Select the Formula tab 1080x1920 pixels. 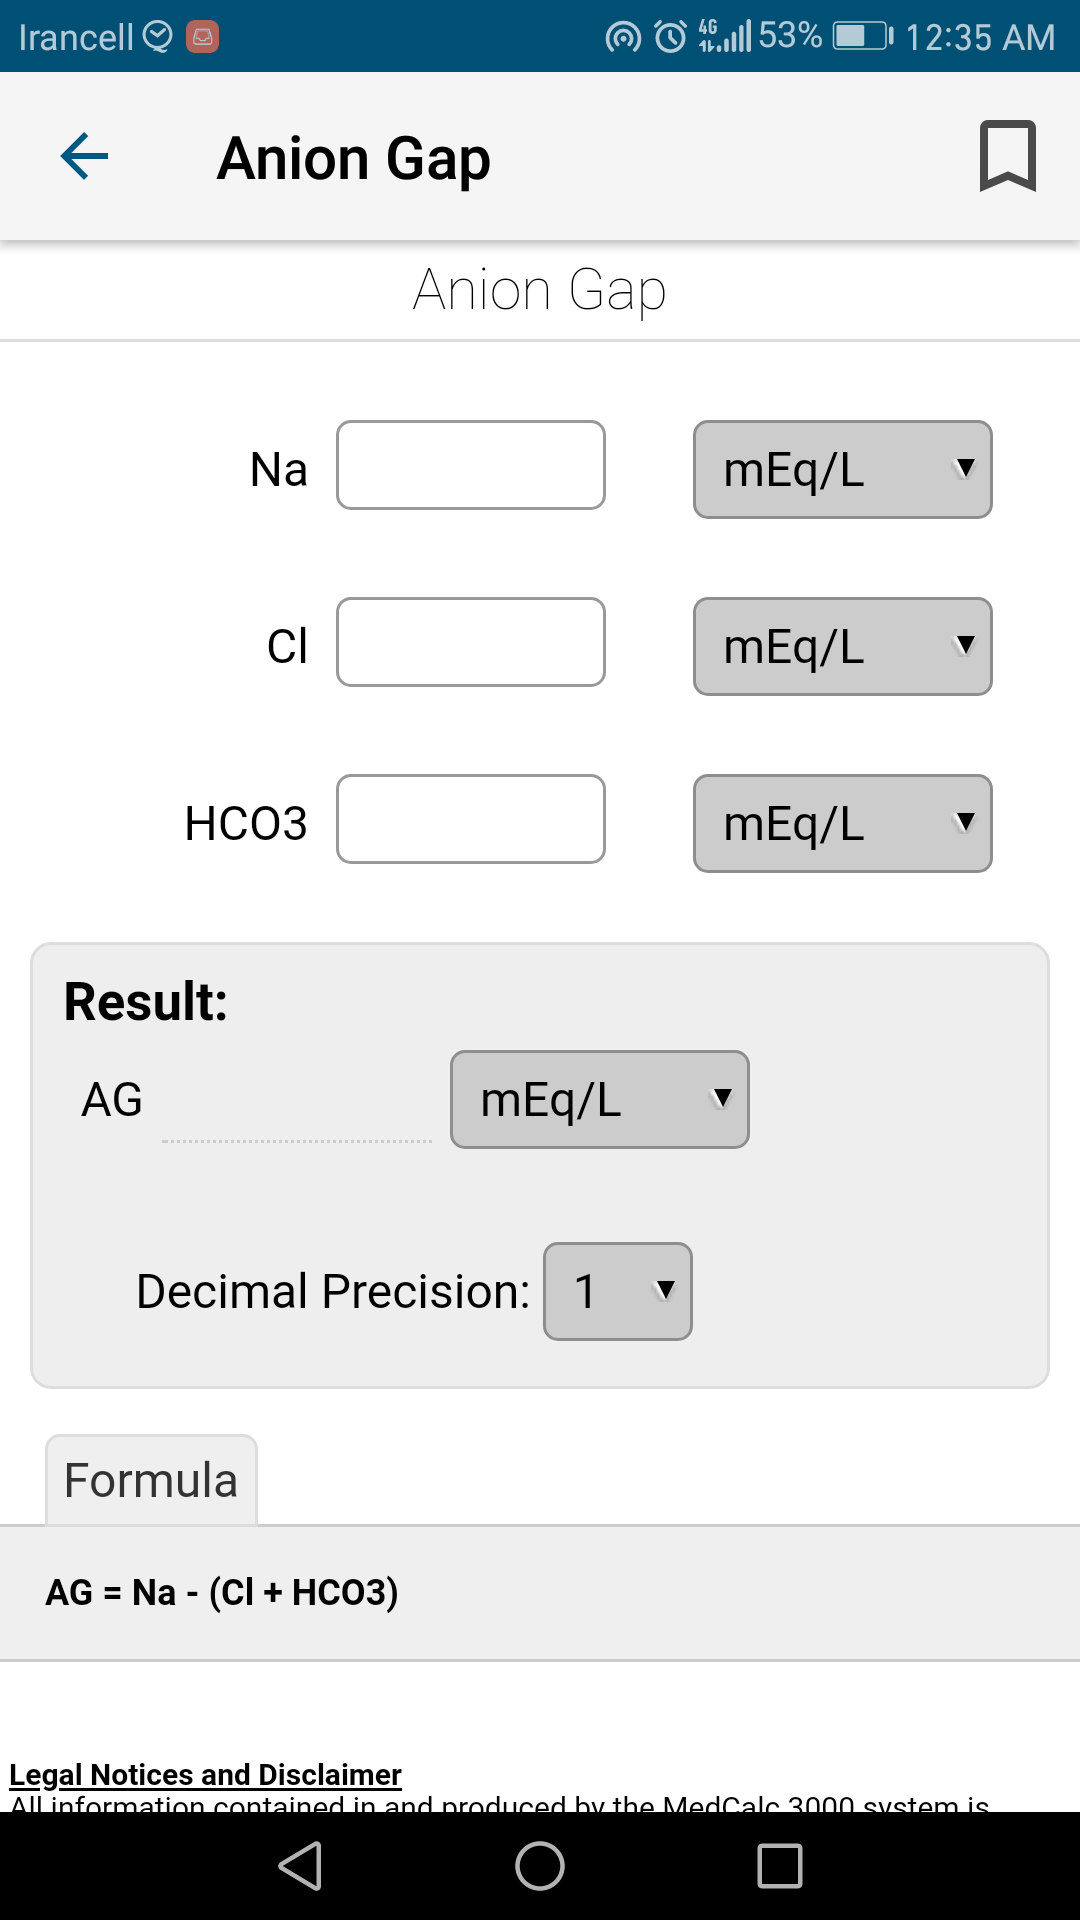[x=151, y=1480]
